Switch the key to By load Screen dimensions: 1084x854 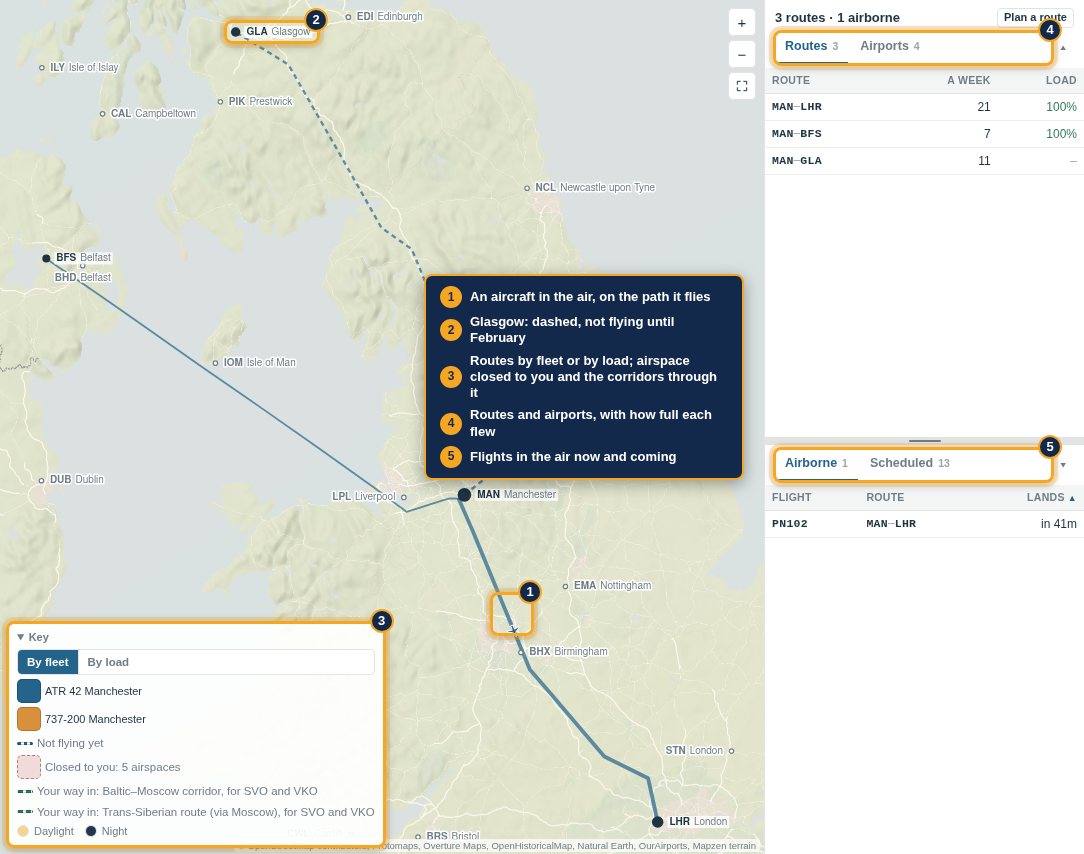click(x=108, y=662)
